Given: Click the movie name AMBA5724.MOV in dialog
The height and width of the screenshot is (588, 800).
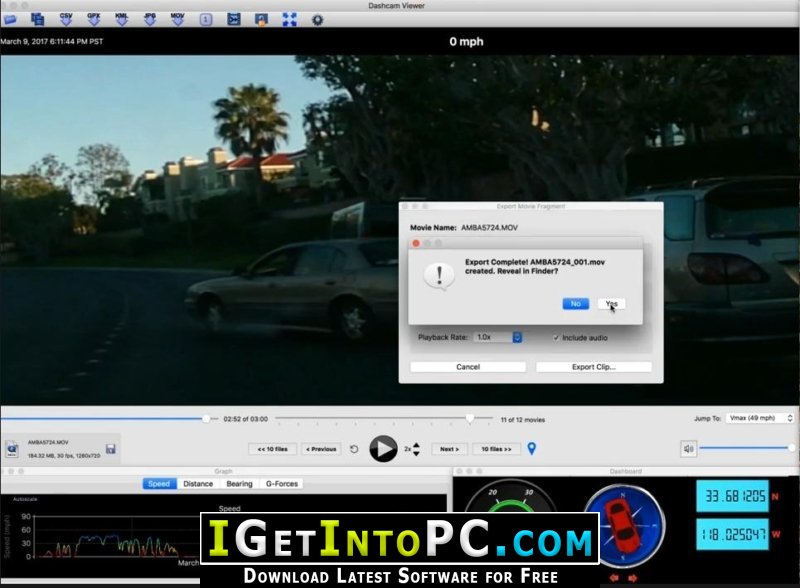Looking at the screenshot, I should click(489, 228).
